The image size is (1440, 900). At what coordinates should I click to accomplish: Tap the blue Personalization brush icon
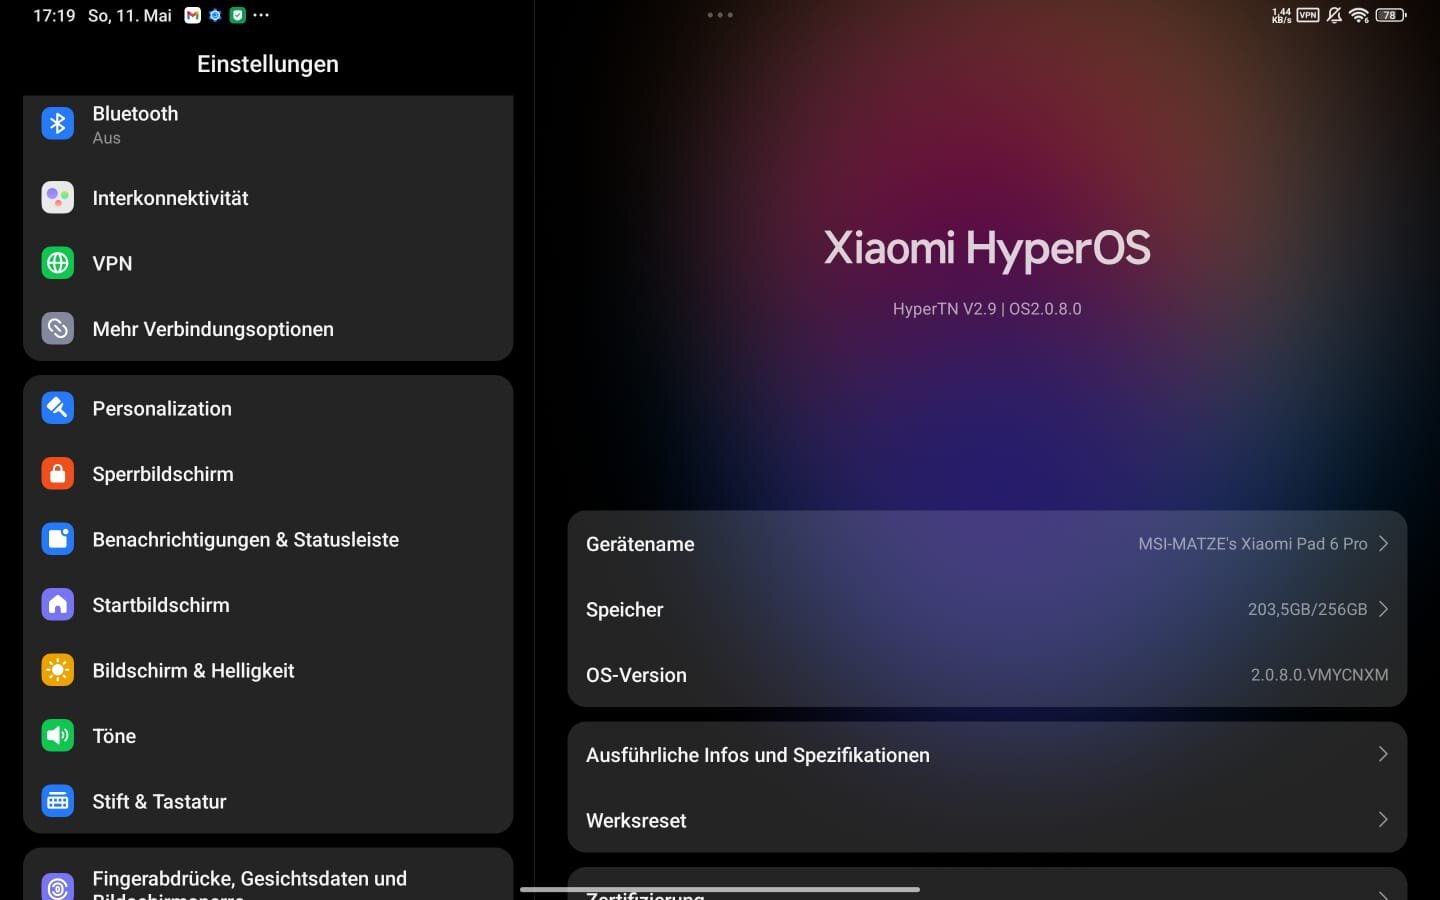tap(58, 408)
